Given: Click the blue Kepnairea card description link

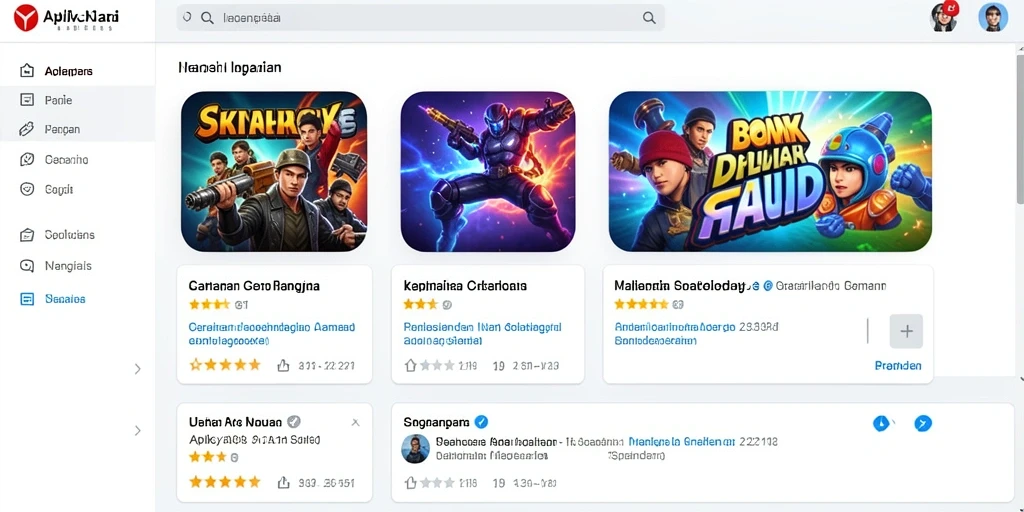Looking at the screenshot, I should click(x=483, y=333).
